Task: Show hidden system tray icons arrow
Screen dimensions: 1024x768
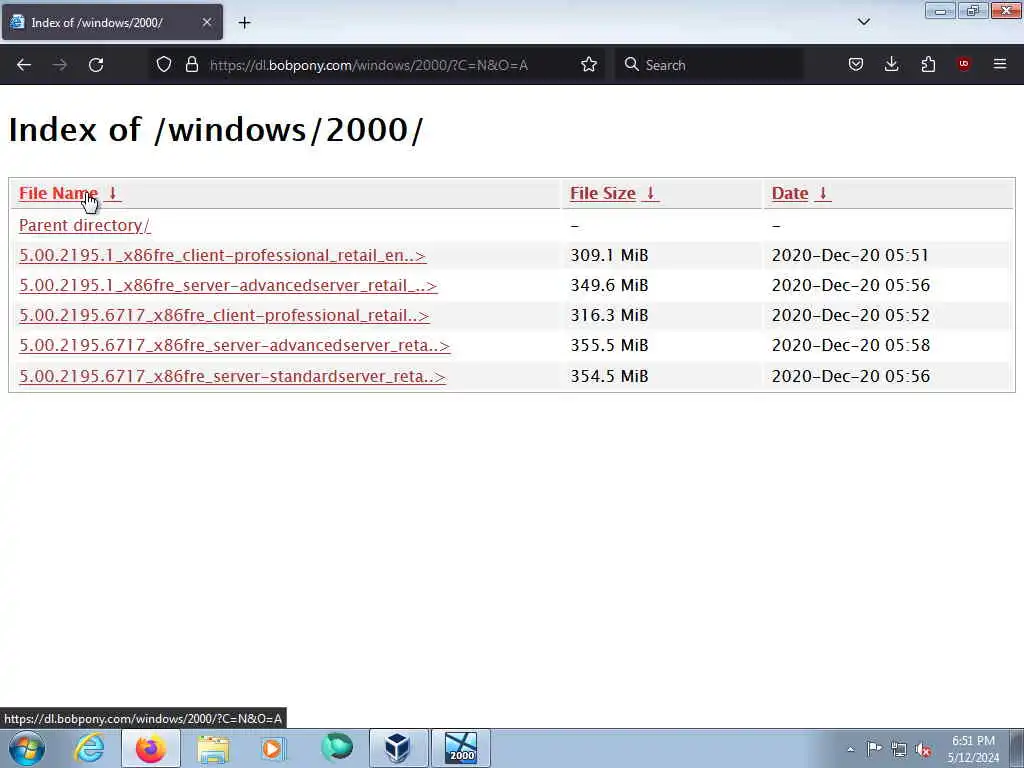Action: 850,749
